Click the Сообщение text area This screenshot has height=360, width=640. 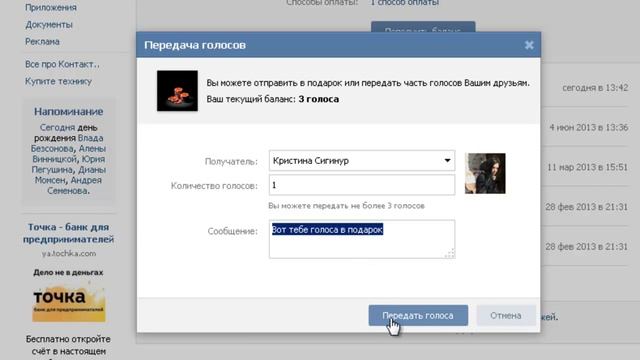362,239
